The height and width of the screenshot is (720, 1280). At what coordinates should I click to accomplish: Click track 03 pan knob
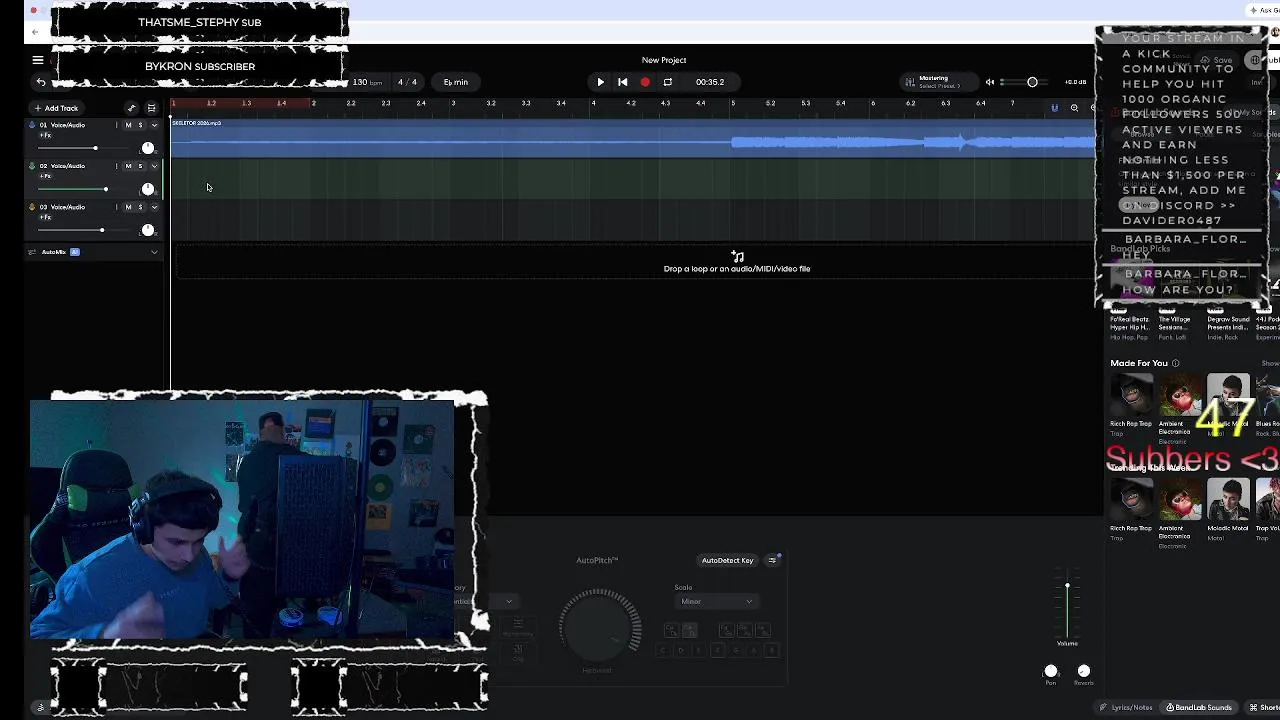pos(148,230)
